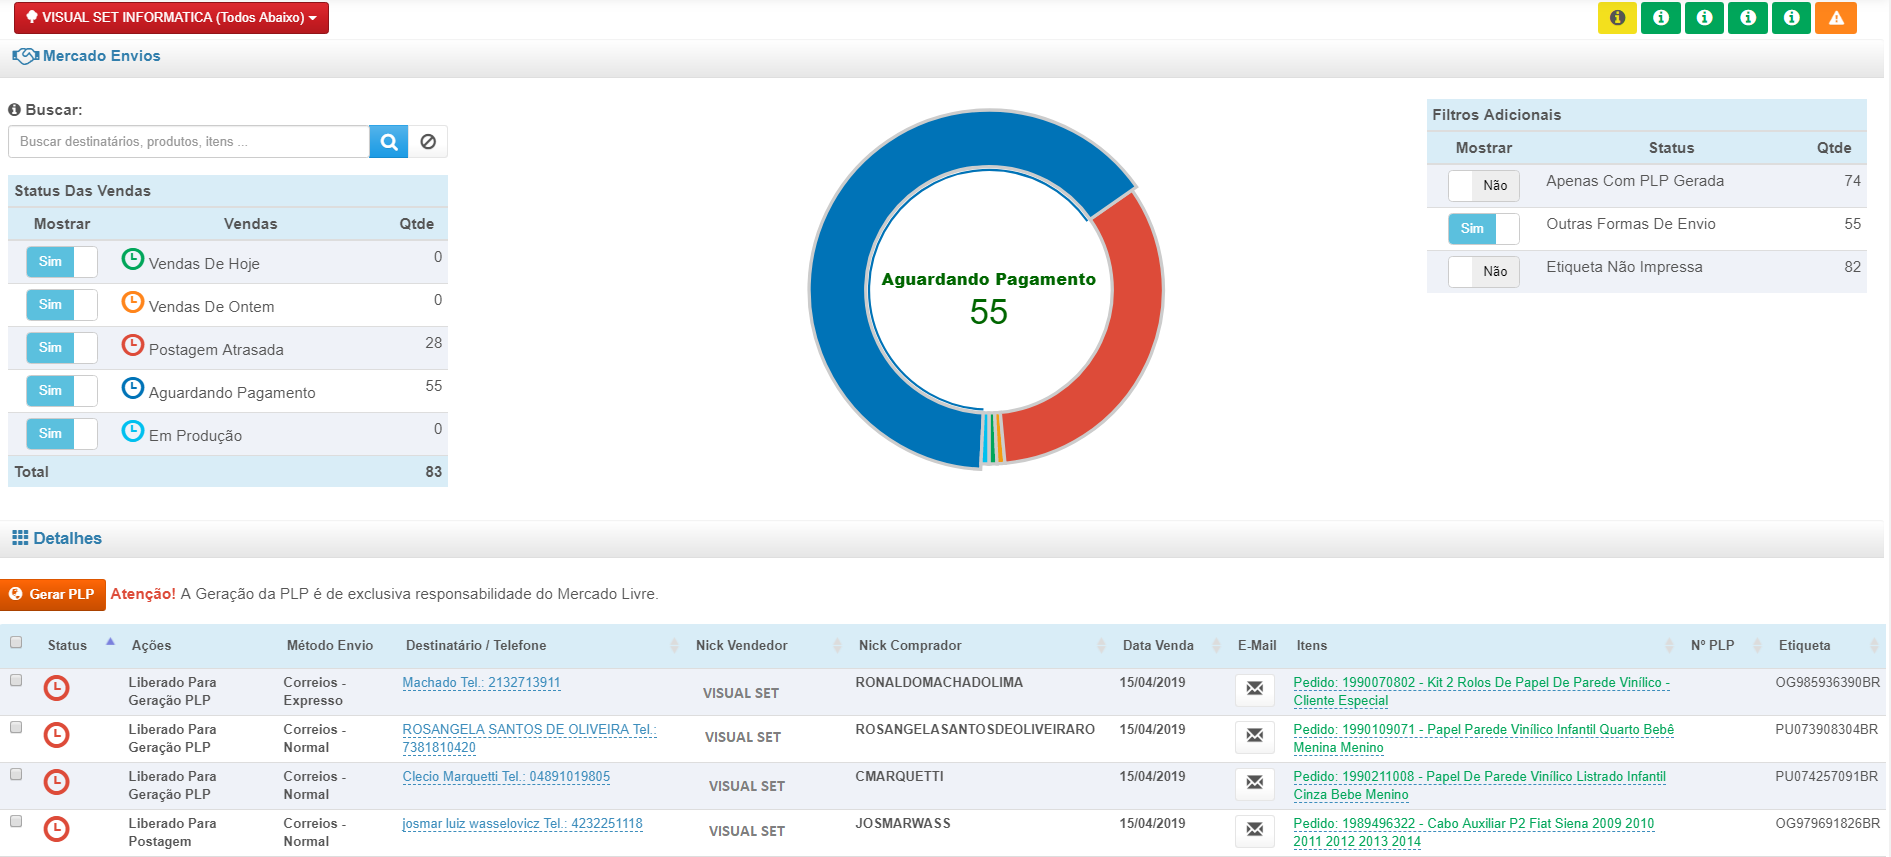Open the Pedido 1990070802 link

click(x=1480, y=683)
